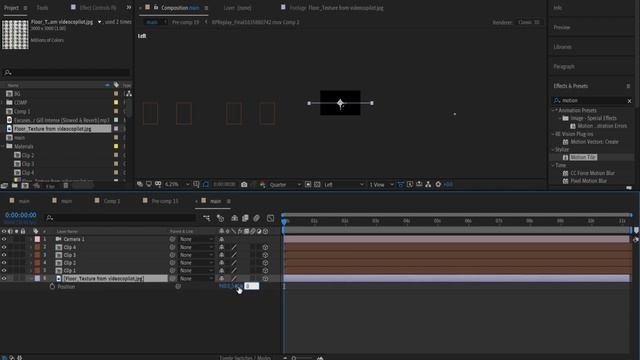Collapse the Materials folder in Project
The image size is (640, 360).
[3, 146]
